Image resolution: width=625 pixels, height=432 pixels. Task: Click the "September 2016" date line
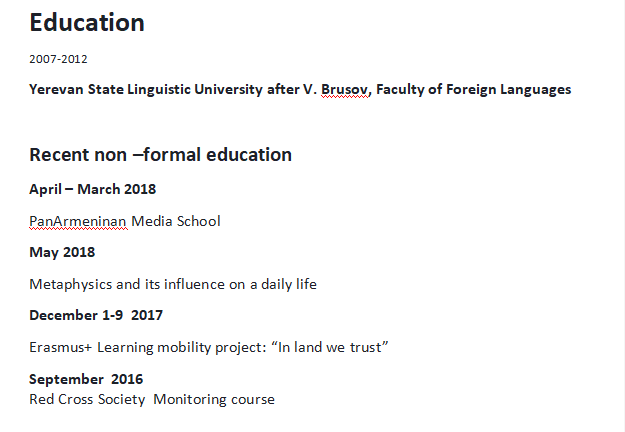click(x=85, y=379)
